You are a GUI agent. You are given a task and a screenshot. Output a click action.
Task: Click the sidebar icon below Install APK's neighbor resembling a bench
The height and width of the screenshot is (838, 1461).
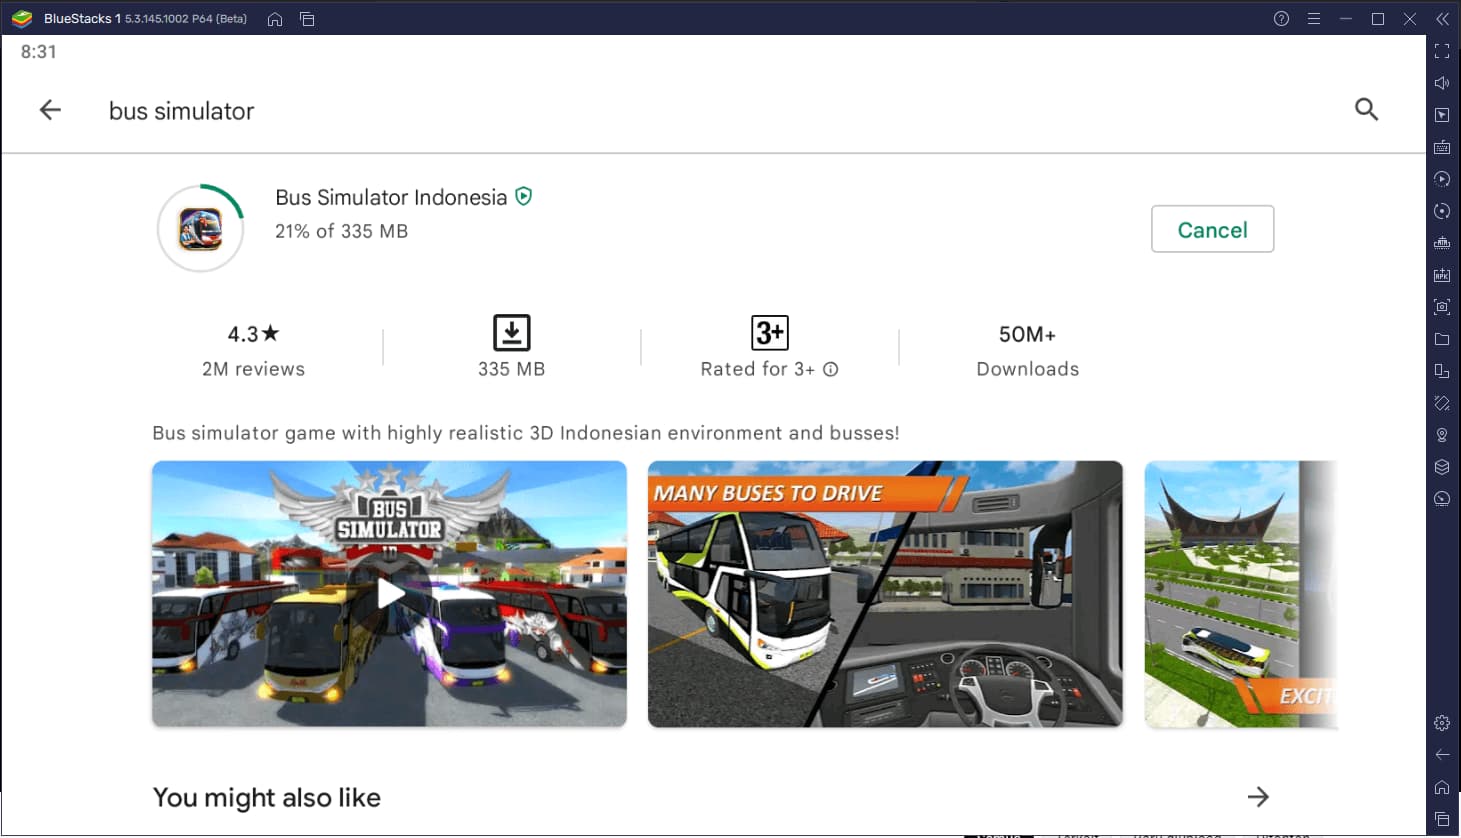1442,243
